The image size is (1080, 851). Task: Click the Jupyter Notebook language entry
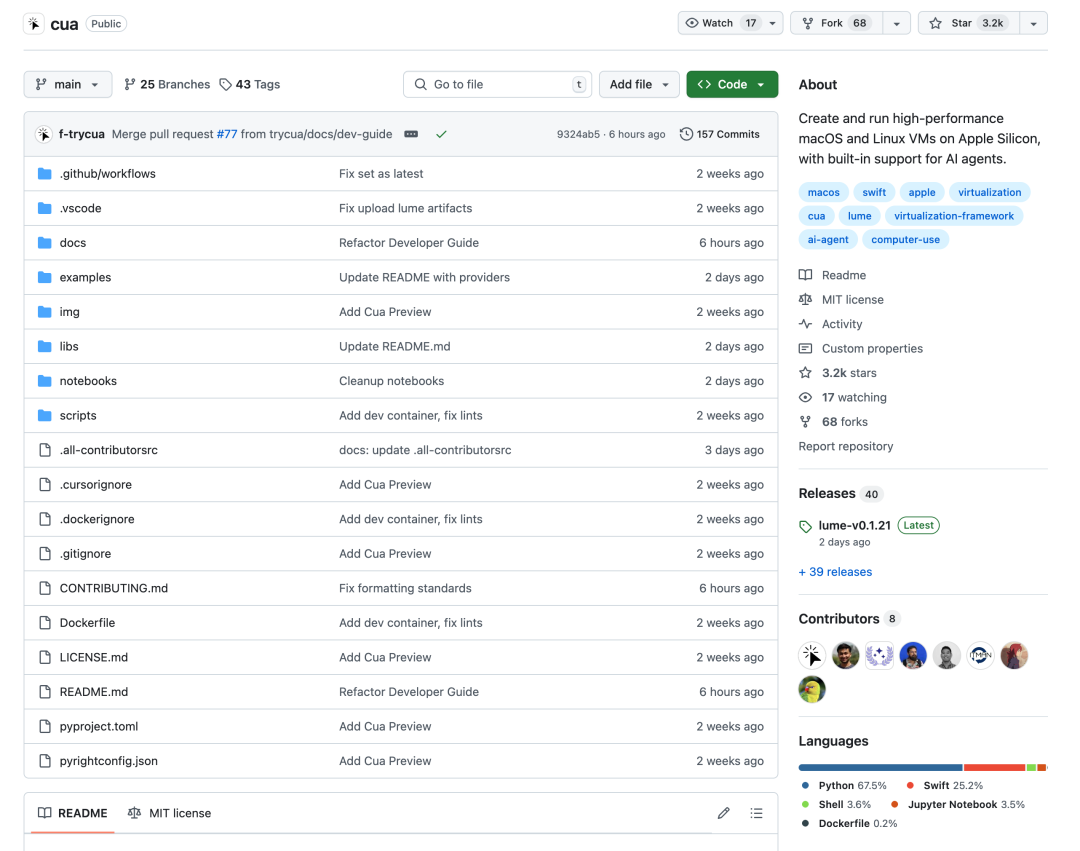tap(958, 804)
